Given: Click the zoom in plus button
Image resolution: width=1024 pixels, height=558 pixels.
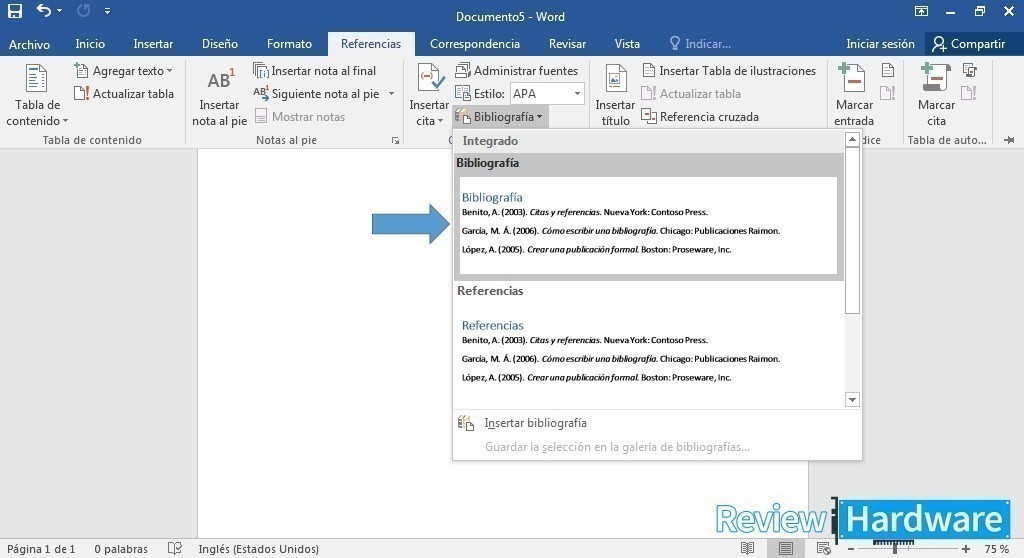Looking at the screenshot, I should tap(965, 549).
